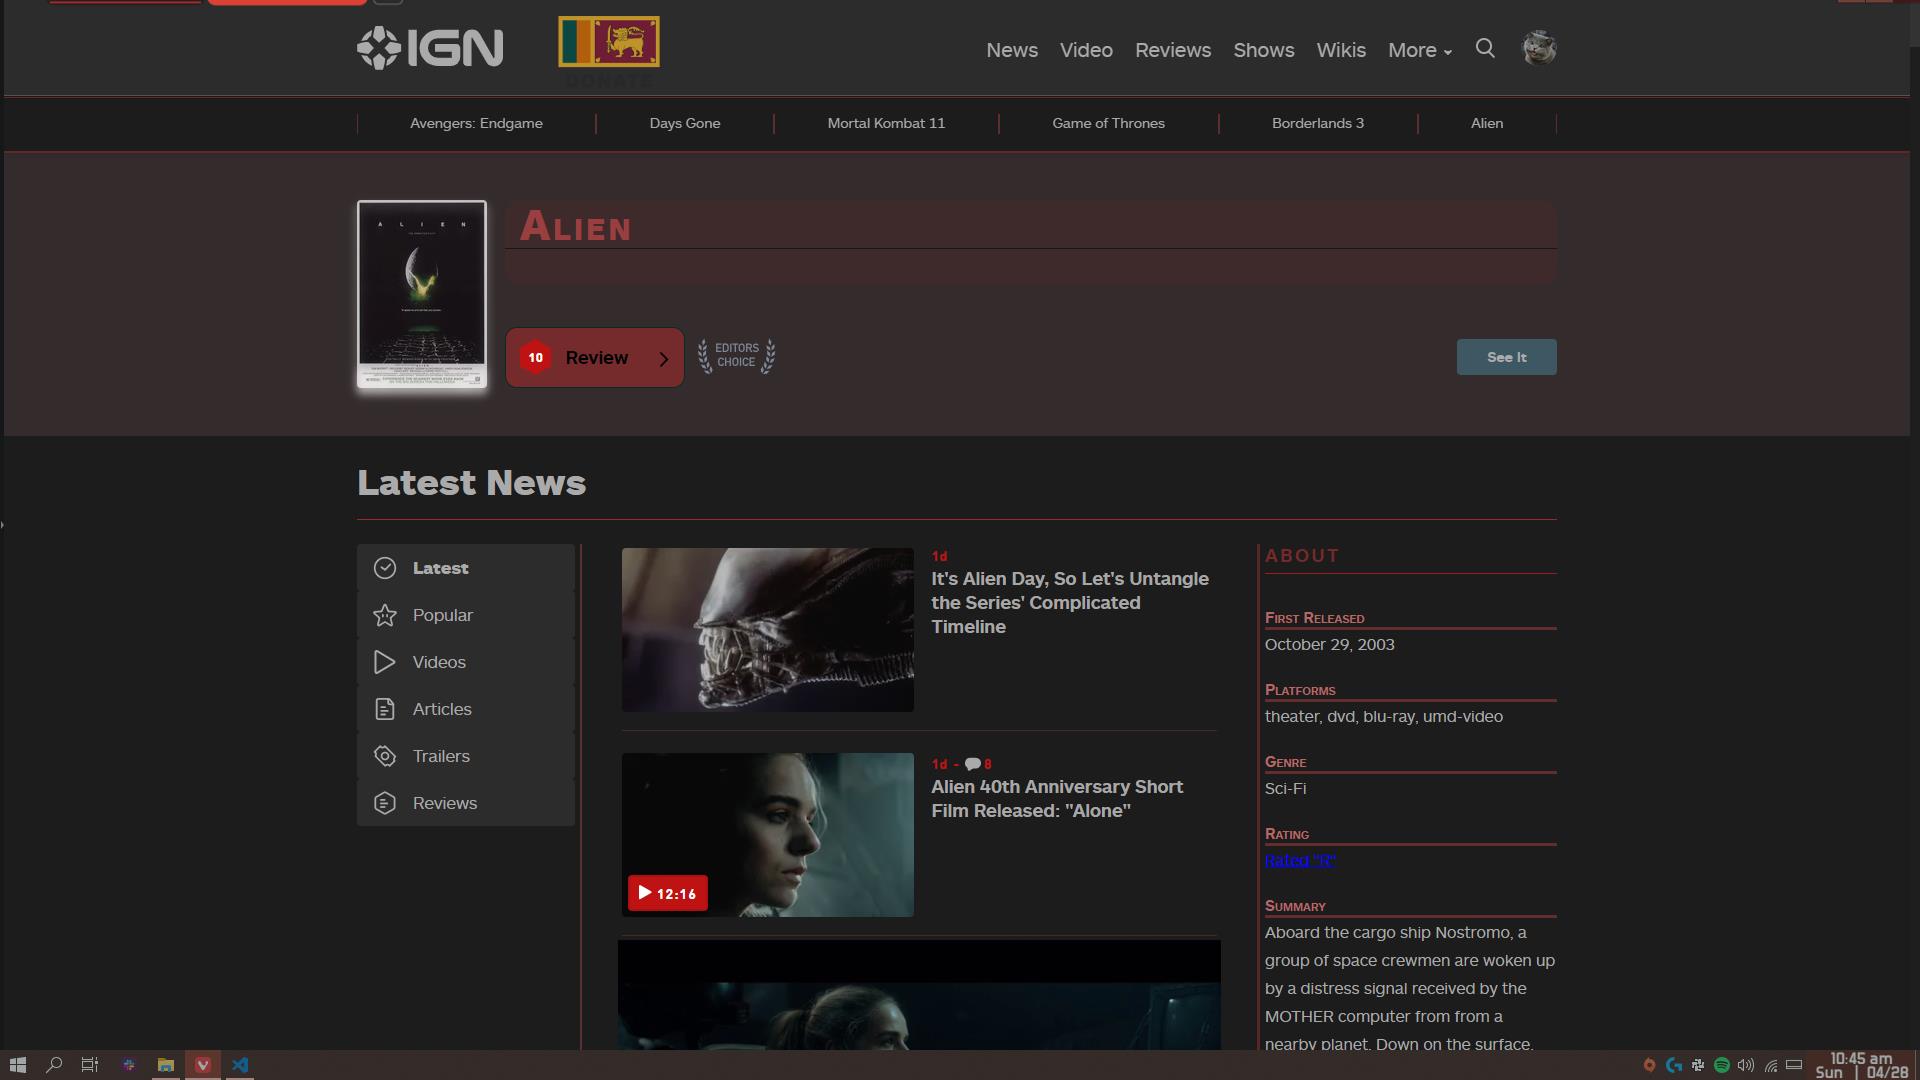Viewport: 1920px width, 1080px height.
Task: Open the More dropdown menu
Action: click(x=1417, y=50)
